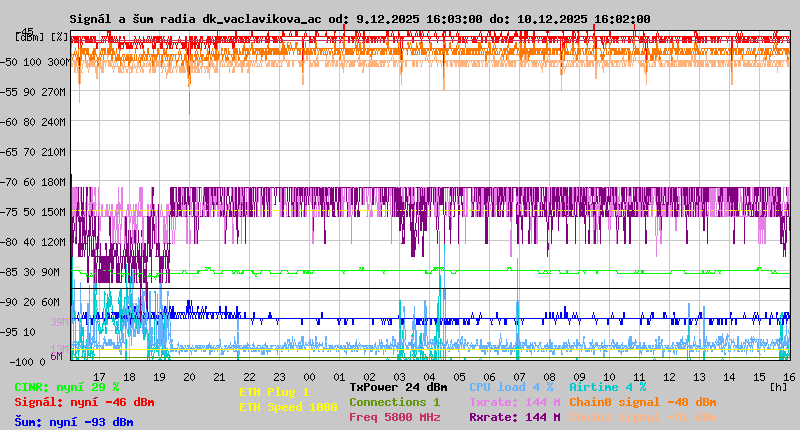Select the '270M' y-axis value
This screenshot has width=800, height=430.
[x=56, y=92]
